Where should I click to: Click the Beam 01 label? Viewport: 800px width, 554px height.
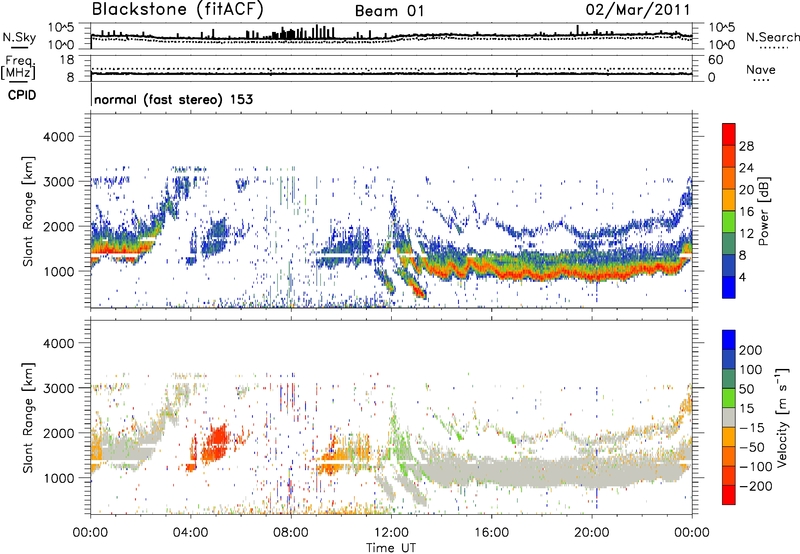[x=389, y=11]
